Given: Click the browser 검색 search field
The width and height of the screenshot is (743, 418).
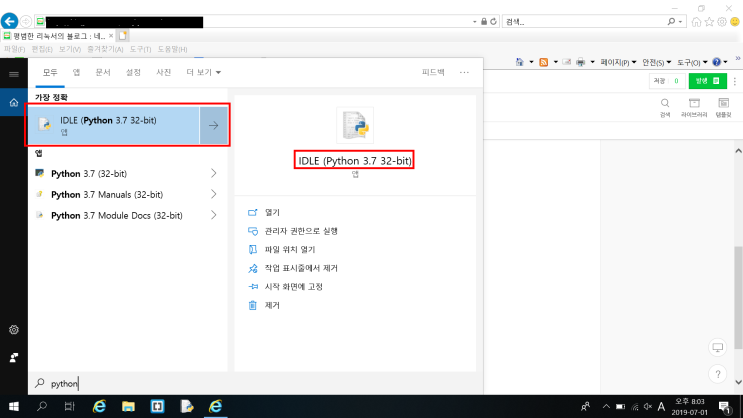Looking at the screenshot, I should 585,22.
